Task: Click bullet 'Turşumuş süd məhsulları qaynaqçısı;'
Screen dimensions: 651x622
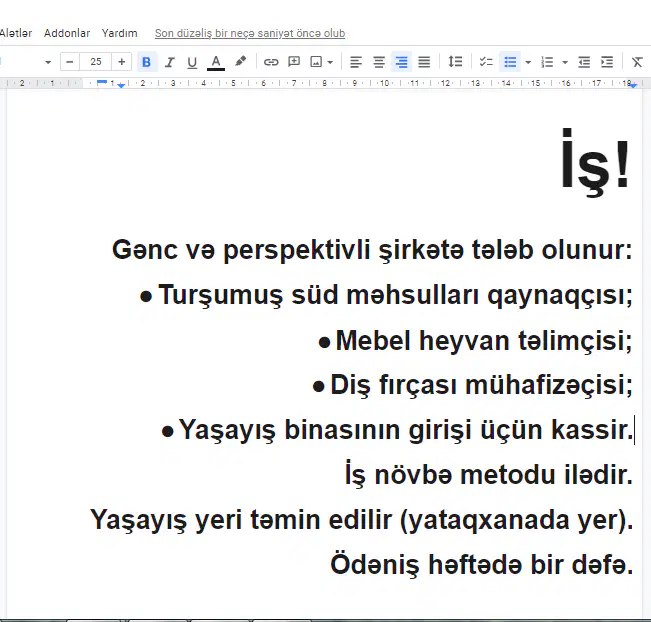Action: pos(396,295)
